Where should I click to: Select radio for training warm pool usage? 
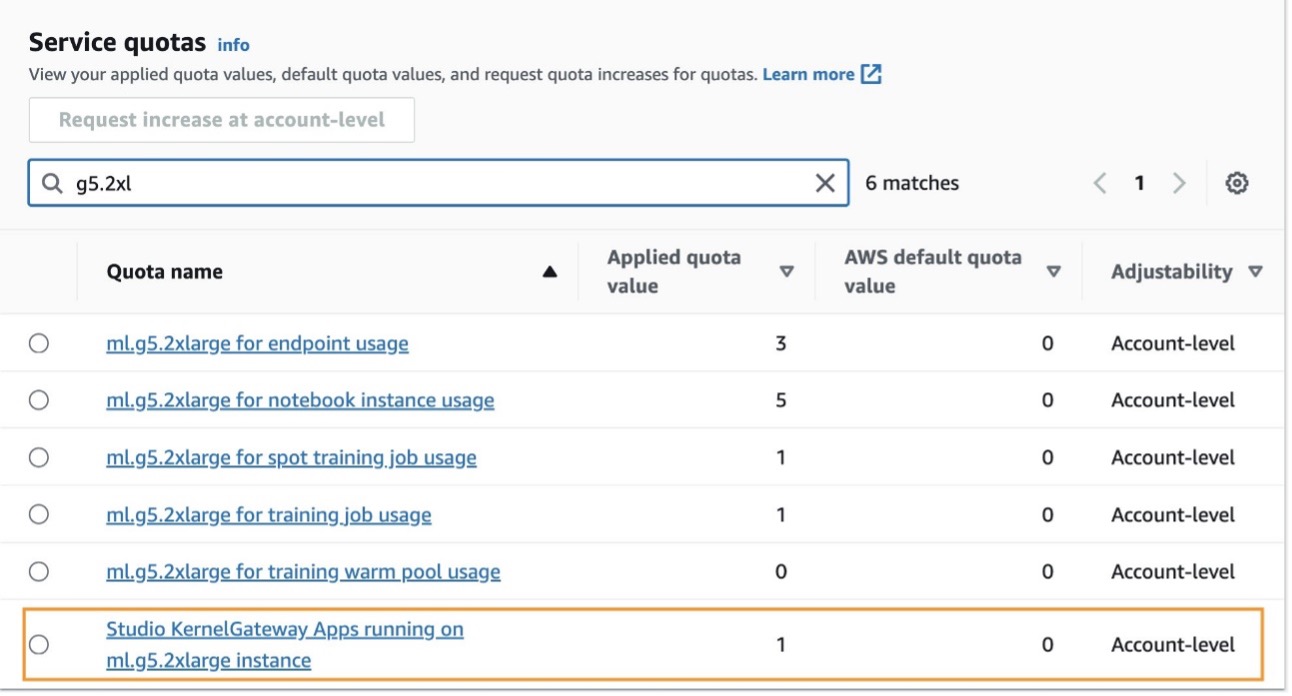(x=38, y=571)
